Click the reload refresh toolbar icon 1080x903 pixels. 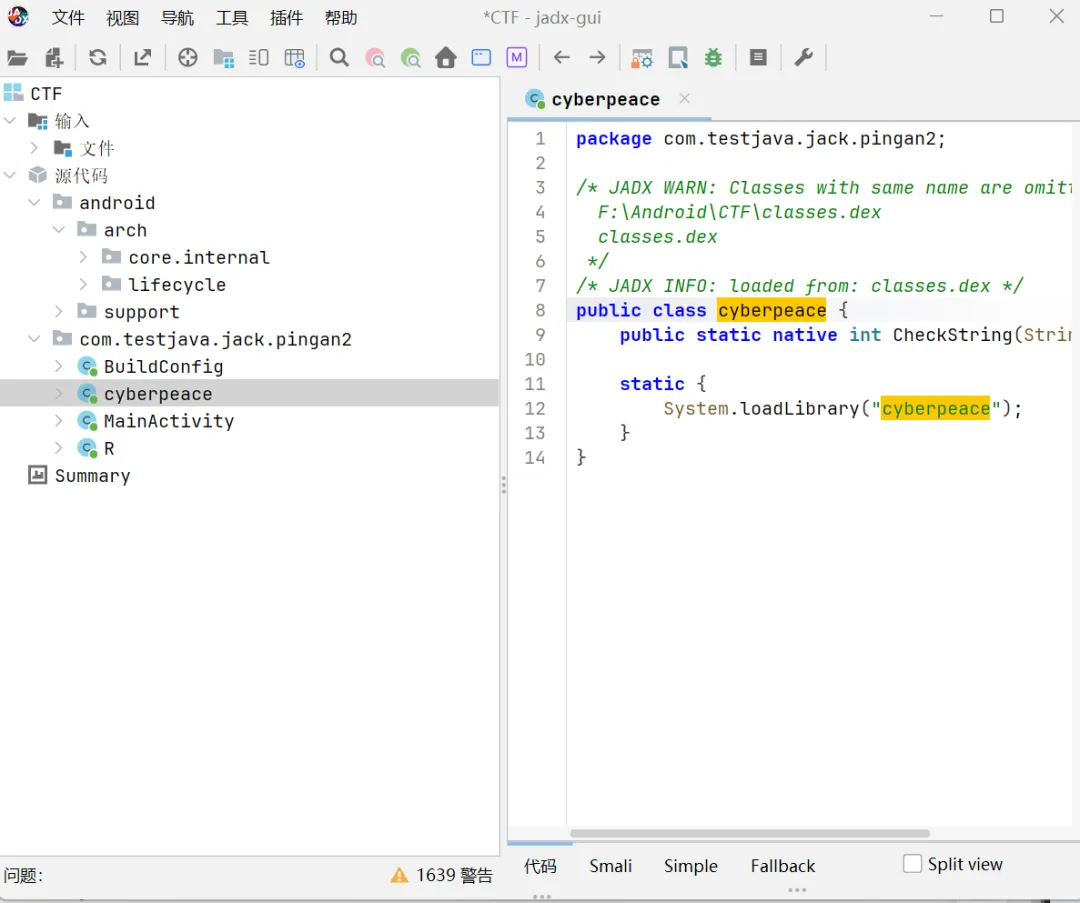tap(97, 58)
